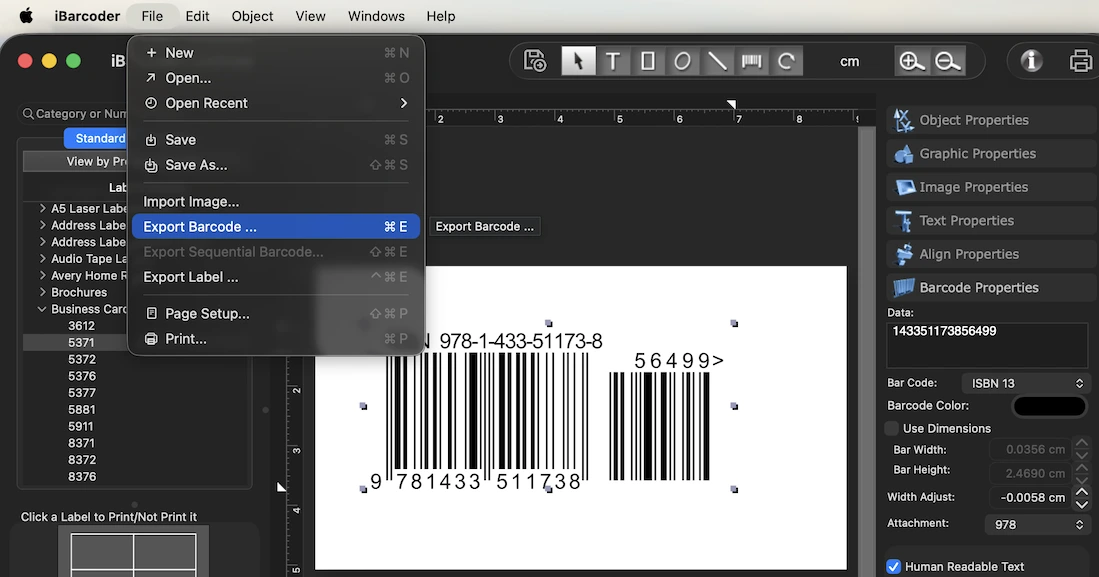Enable the Use Dimensions checkbox
This screenshot has height=577, width=1099.
892,428
